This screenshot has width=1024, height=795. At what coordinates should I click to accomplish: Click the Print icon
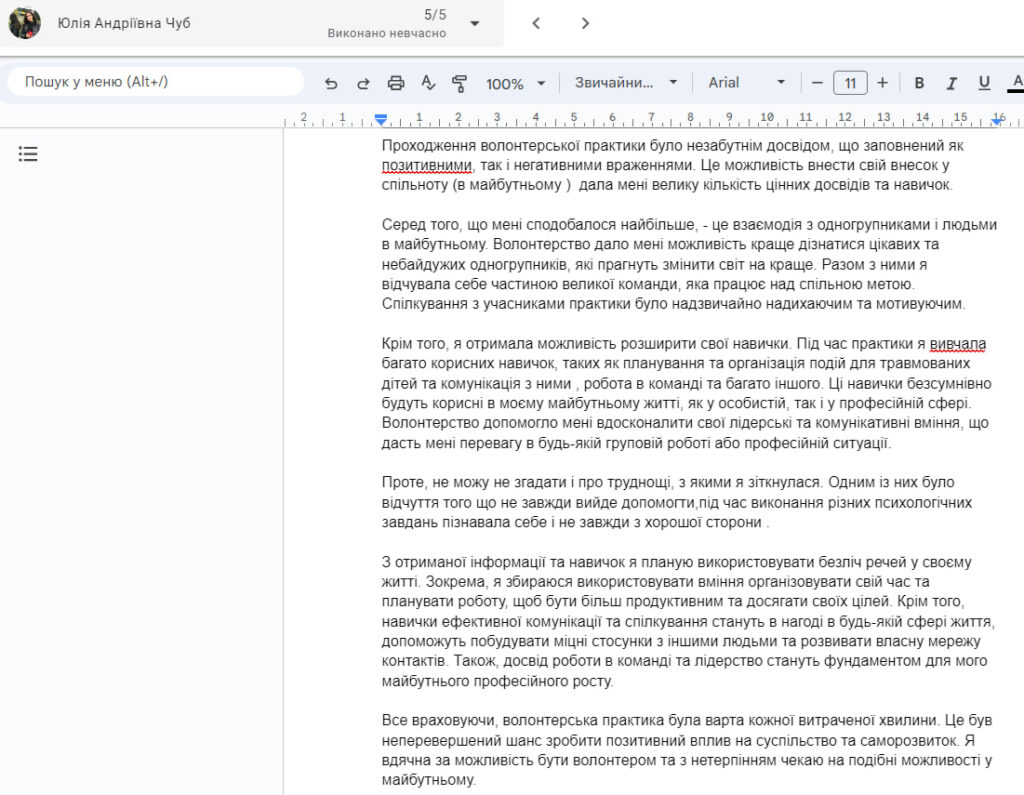396,83
